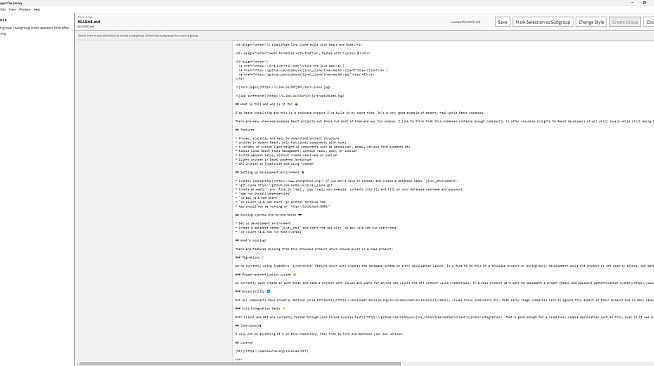Click the '## Contributing' heading line
654x366 pixels.
coord(248,326)
